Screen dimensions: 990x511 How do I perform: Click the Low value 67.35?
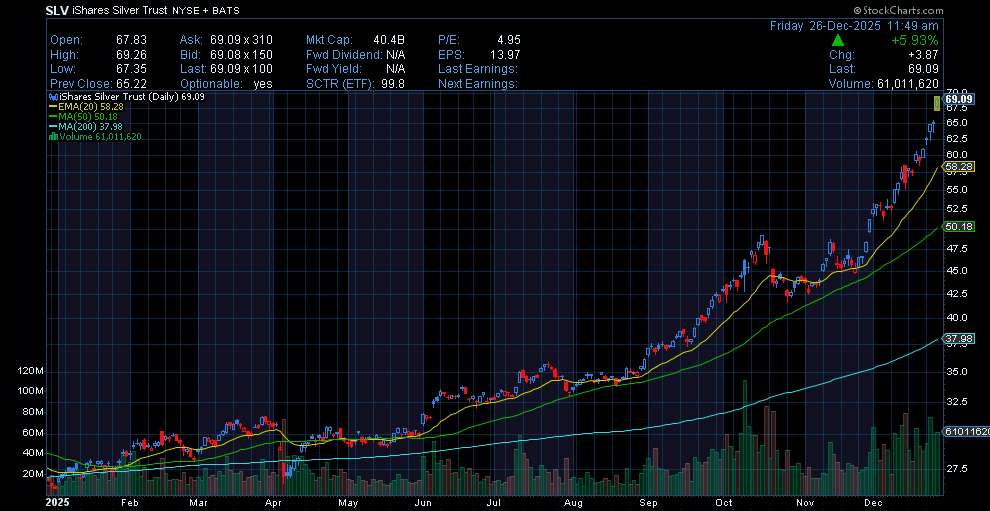pos(131,69)
